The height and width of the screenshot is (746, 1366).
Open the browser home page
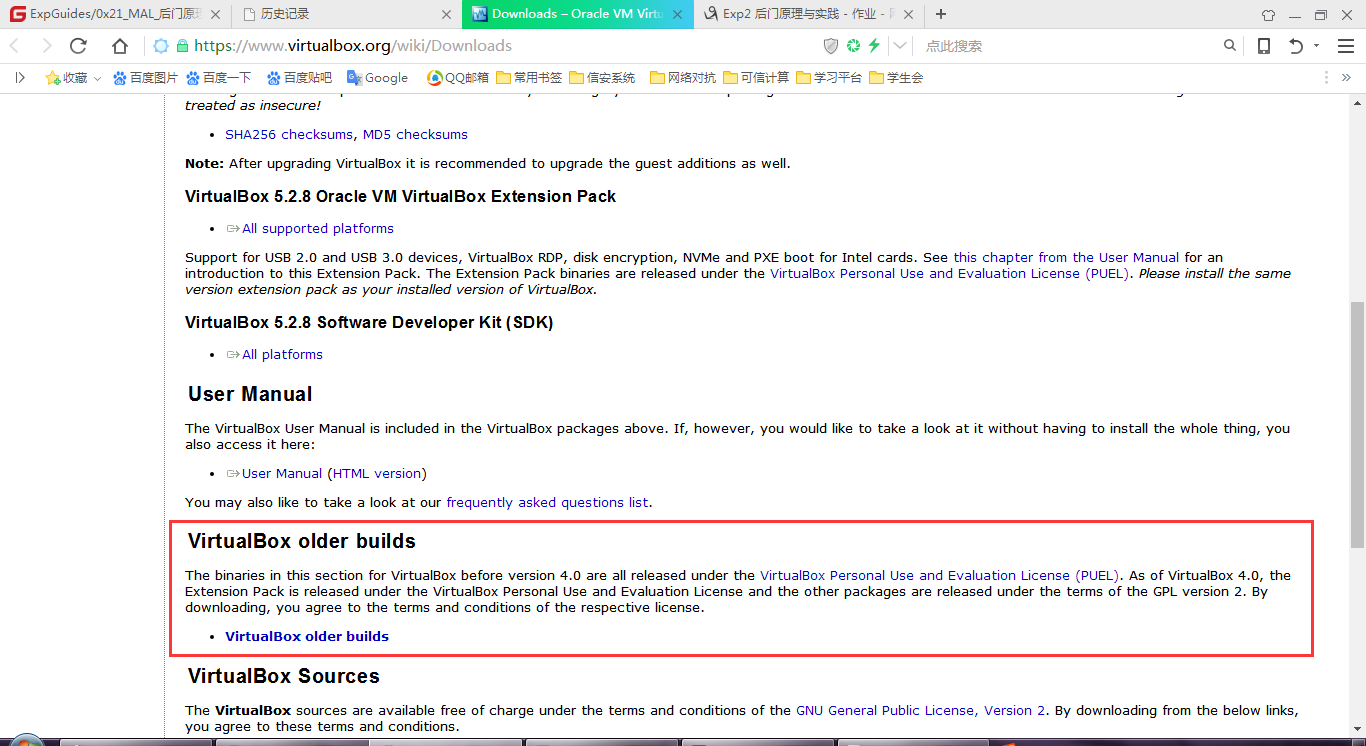click(120, 46)
